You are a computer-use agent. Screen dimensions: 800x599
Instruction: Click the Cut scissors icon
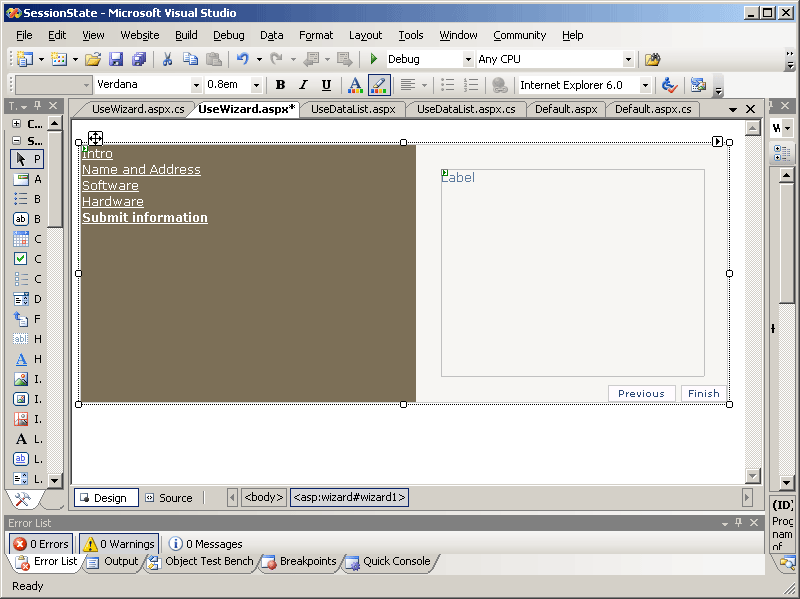click(167, 60)
